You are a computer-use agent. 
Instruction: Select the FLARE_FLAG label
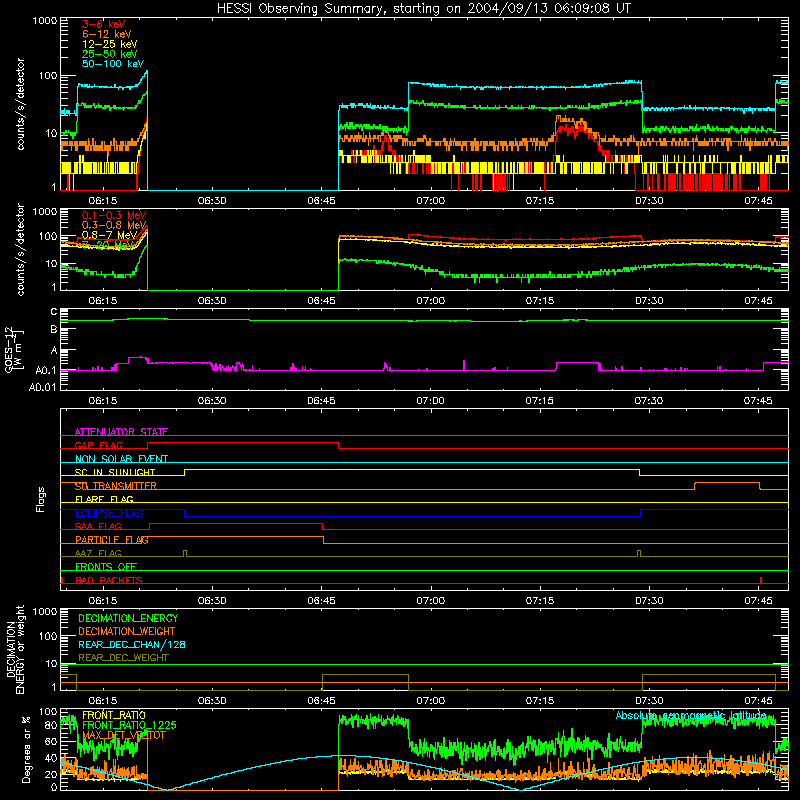point(104,499)
